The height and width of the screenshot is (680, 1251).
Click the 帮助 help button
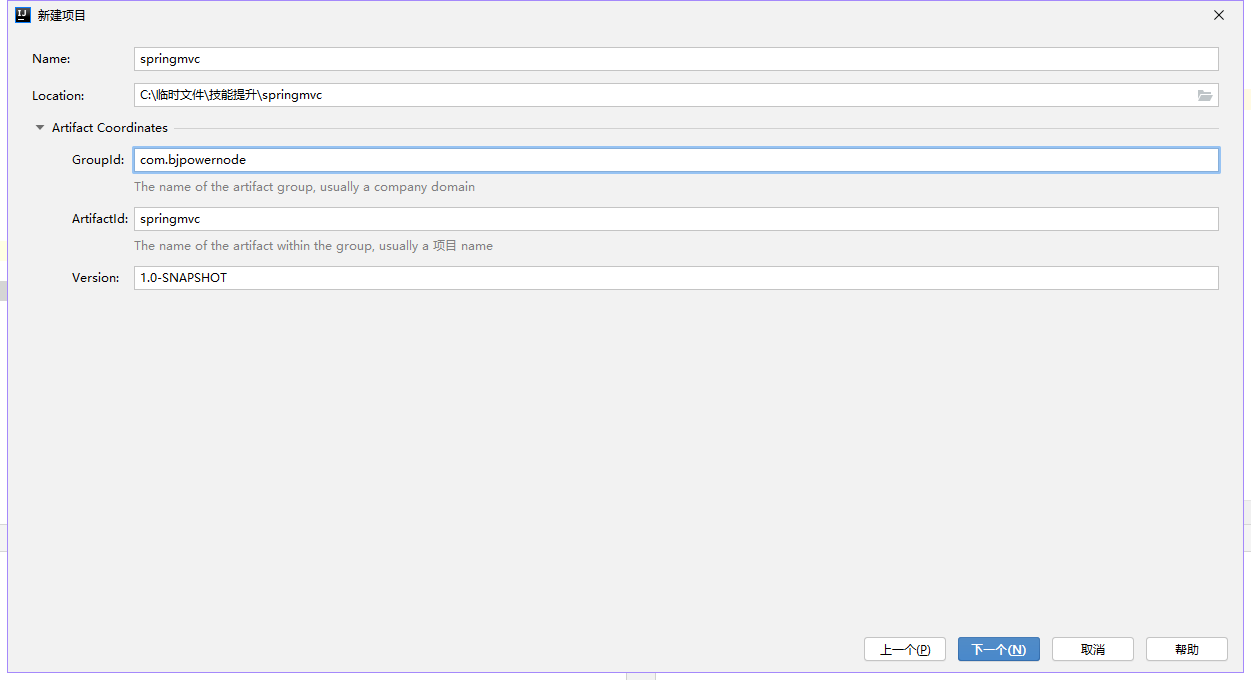click(1187, 649)
